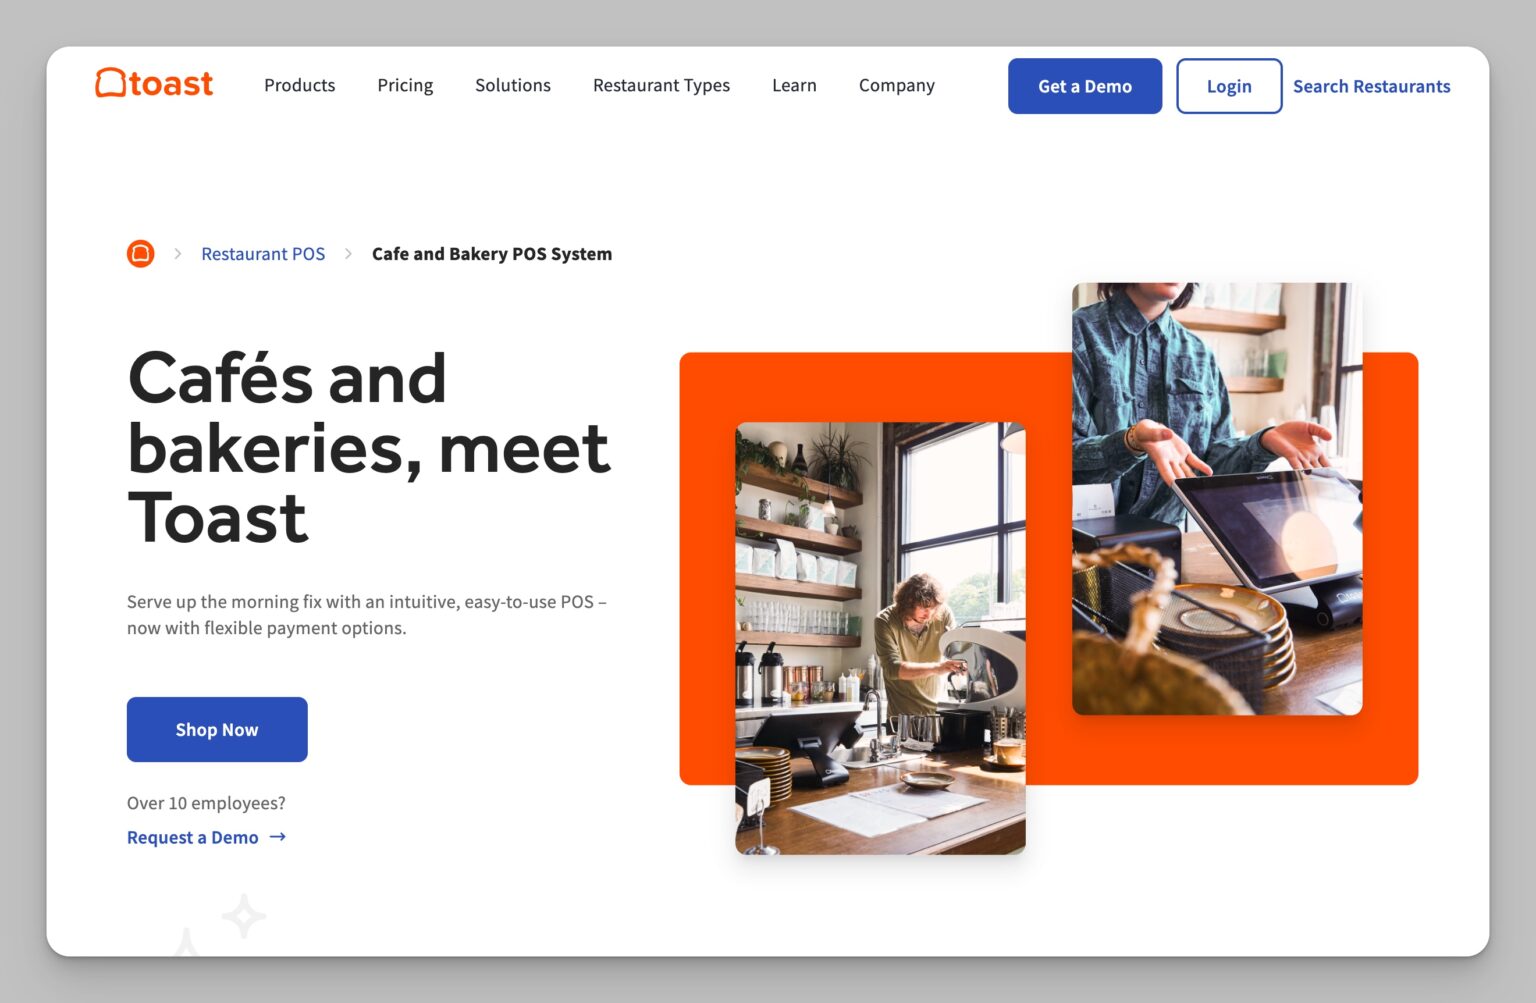Follow the Request a Demo text link
This screenshot has height=1003, width=1536.
pos(193,838)
